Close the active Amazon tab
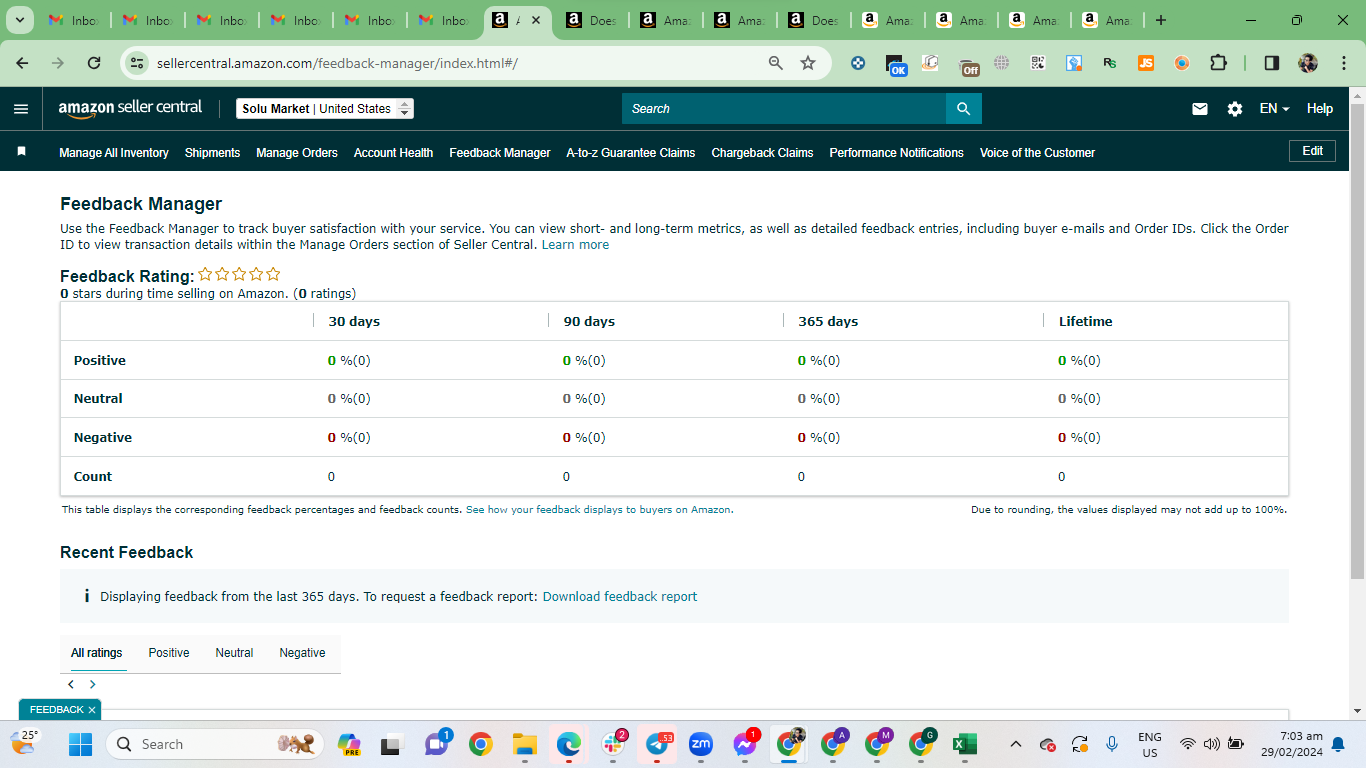Screen dimensions: 1366x768 (537, 20)
